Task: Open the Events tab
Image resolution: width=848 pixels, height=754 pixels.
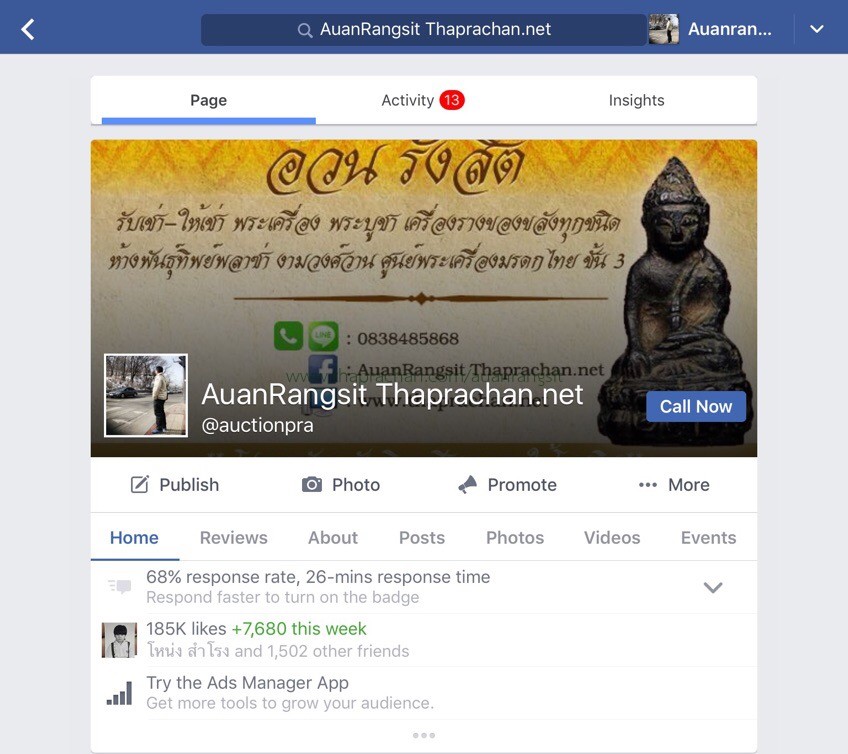Action: point(708,537)
